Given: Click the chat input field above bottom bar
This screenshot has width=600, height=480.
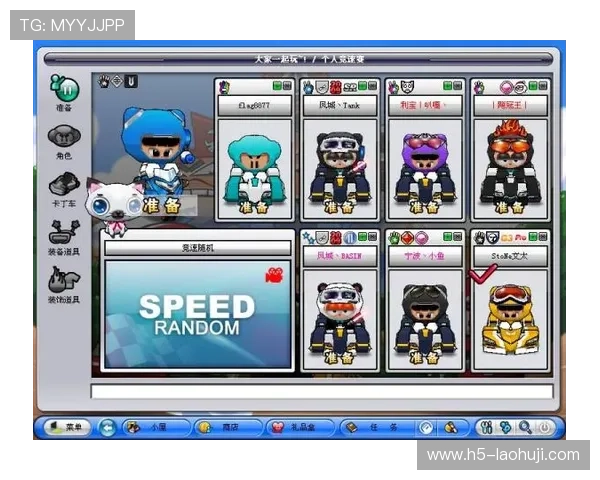Looking at the screenshot, I should [x=320, y=392].
